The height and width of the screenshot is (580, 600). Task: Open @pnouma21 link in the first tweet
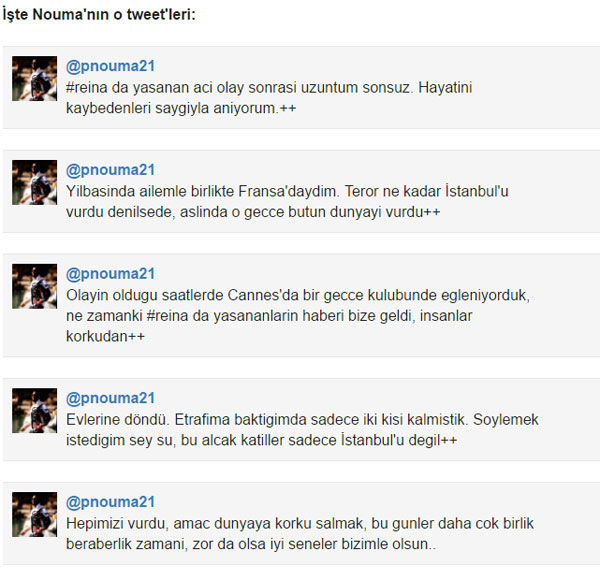110,66
